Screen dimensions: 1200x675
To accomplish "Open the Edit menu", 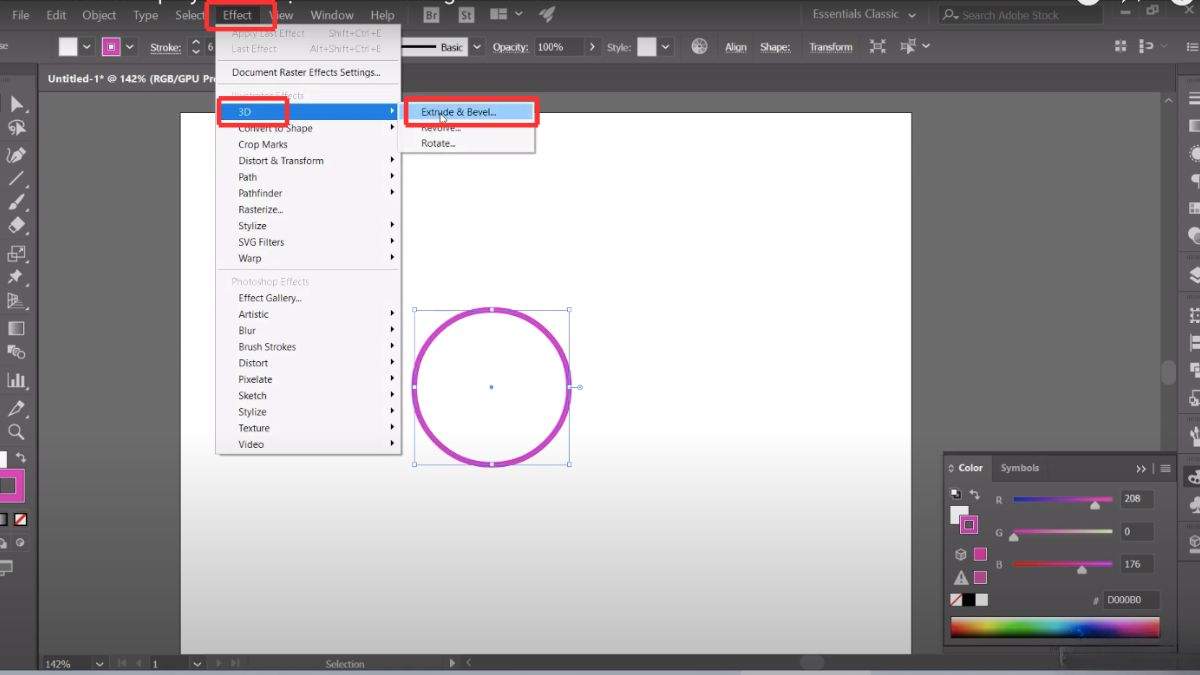I will [x=57, y=15].
